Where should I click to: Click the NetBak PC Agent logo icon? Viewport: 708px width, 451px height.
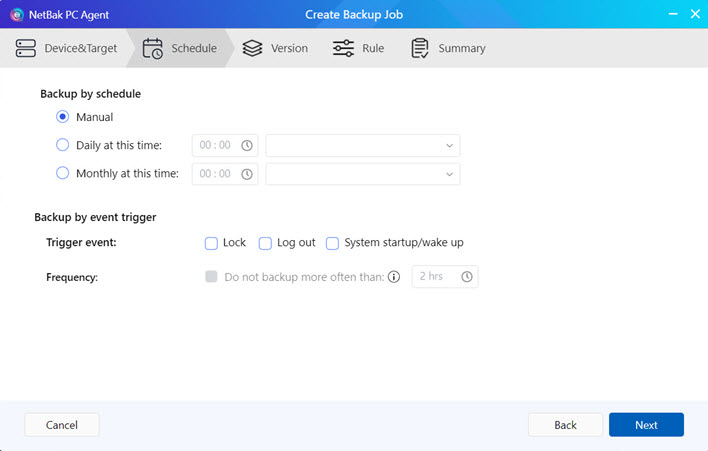coord(17,15)
